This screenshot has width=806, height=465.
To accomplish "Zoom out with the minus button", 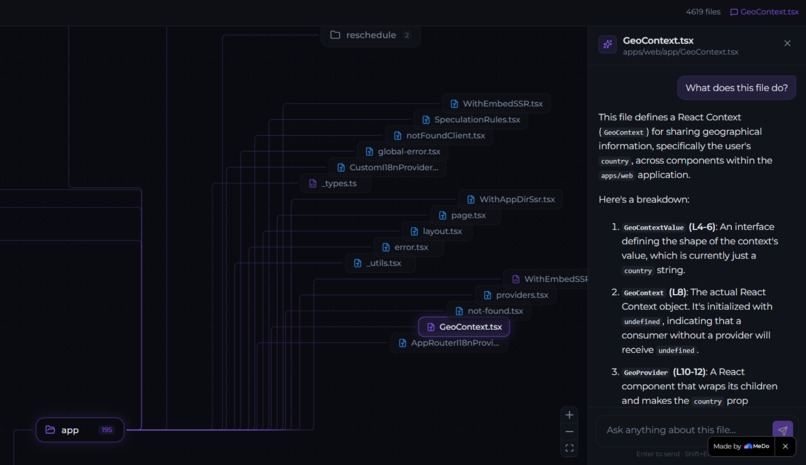I will [x=569, y=432].
